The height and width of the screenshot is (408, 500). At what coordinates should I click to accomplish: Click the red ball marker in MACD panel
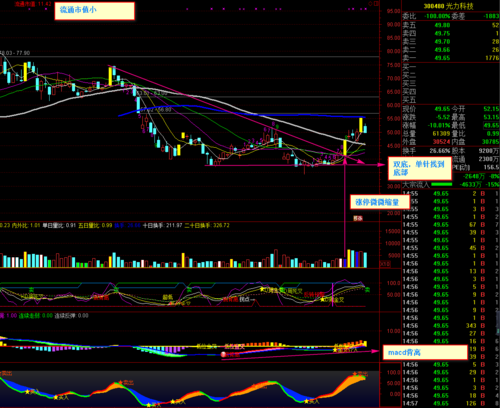[223, 355]
